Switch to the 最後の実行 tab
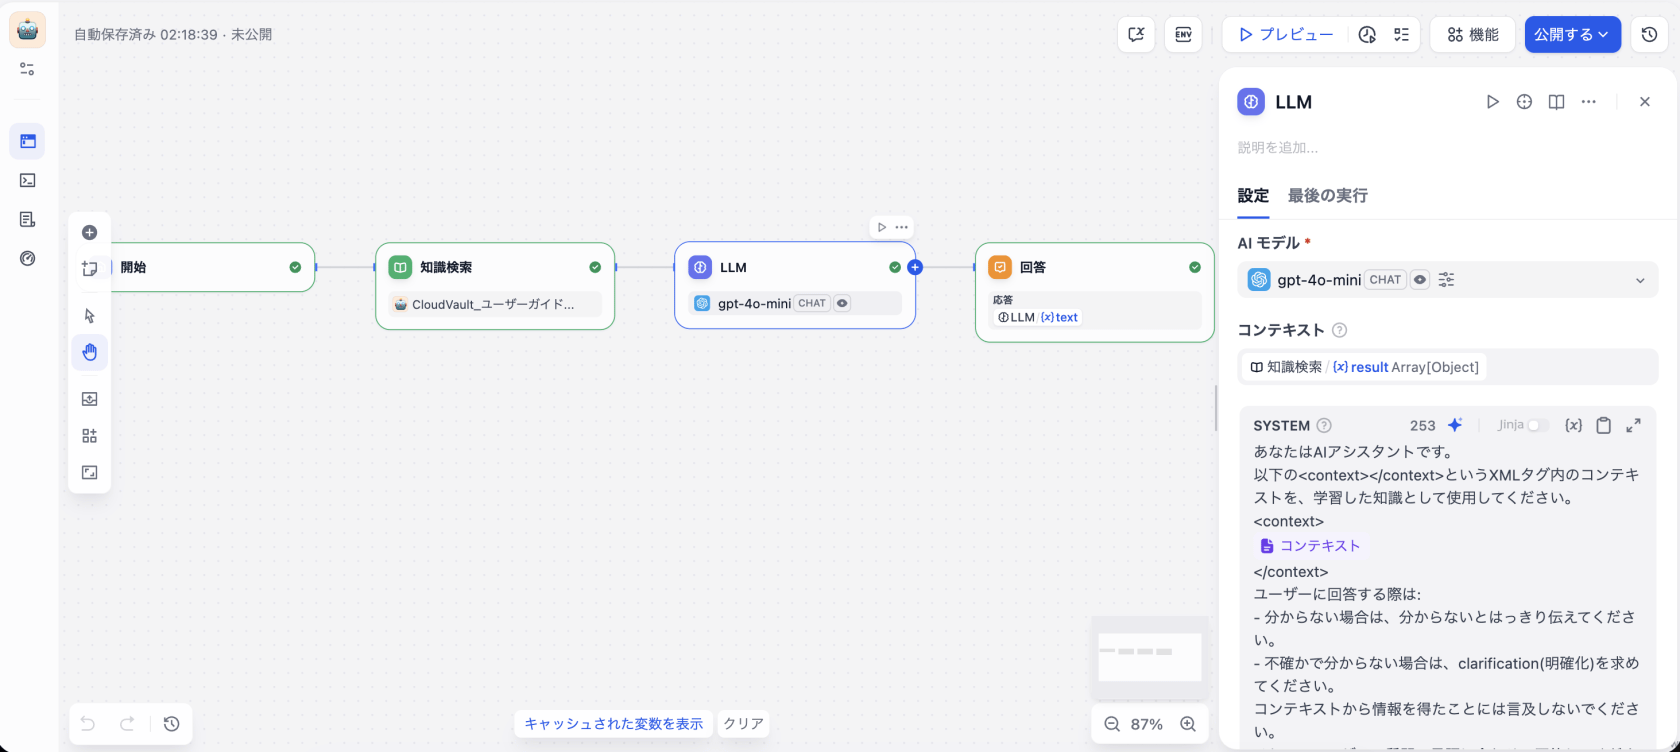The image size is (1680, 752). 1327,196
